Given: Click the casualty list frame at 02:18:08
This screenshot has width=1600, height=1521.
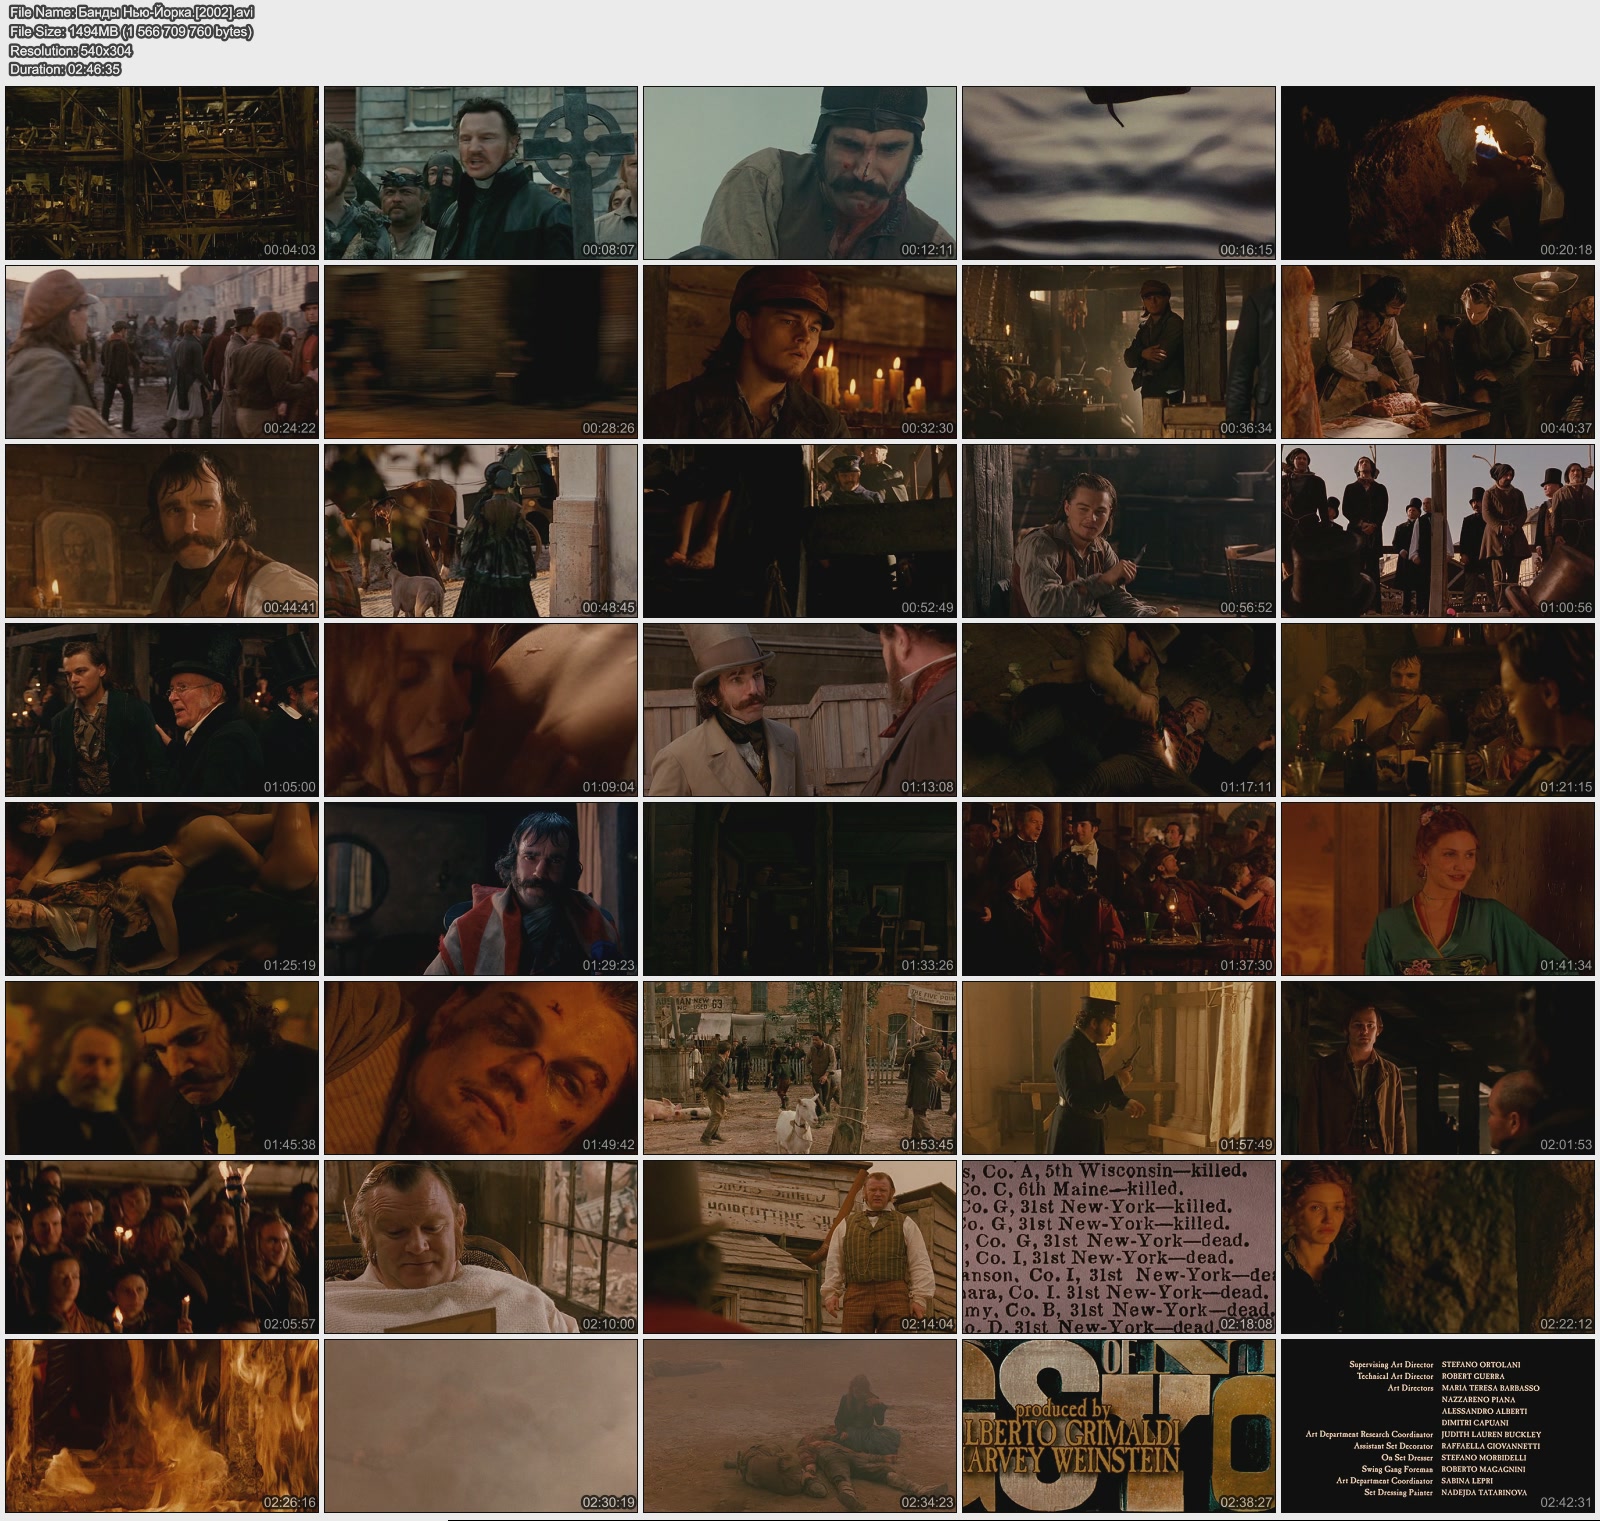Looking at the screenshot, I should 1118,1247.
